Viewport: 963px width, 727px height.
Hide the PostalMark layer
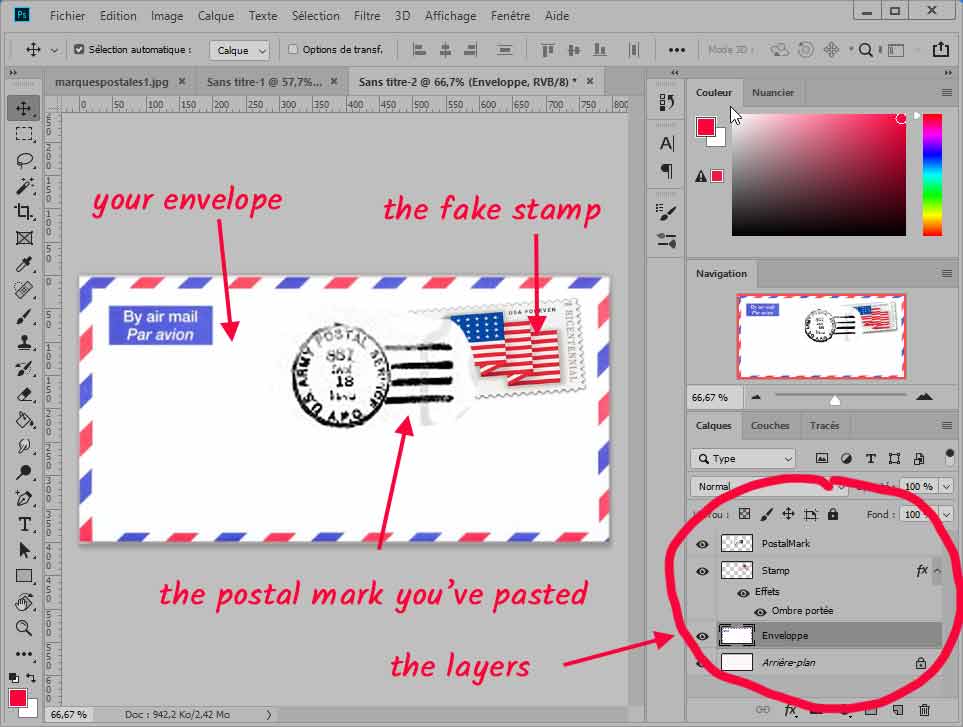pos(703,544)
